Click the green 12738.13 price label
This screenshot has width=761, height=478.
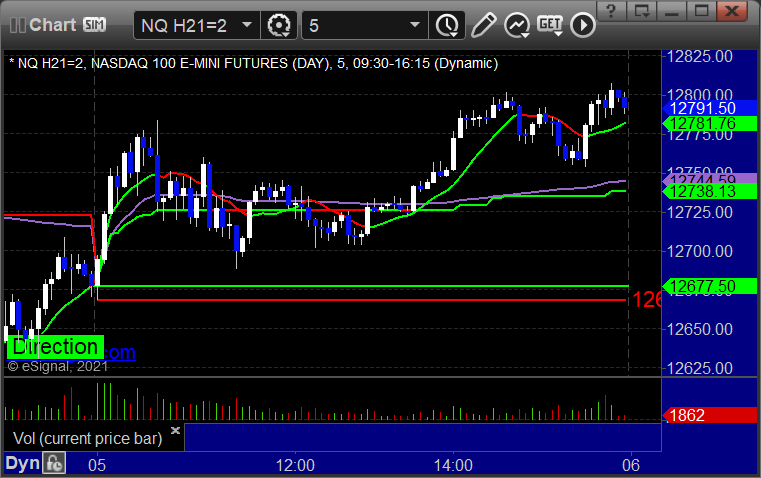tap(710, 191)
